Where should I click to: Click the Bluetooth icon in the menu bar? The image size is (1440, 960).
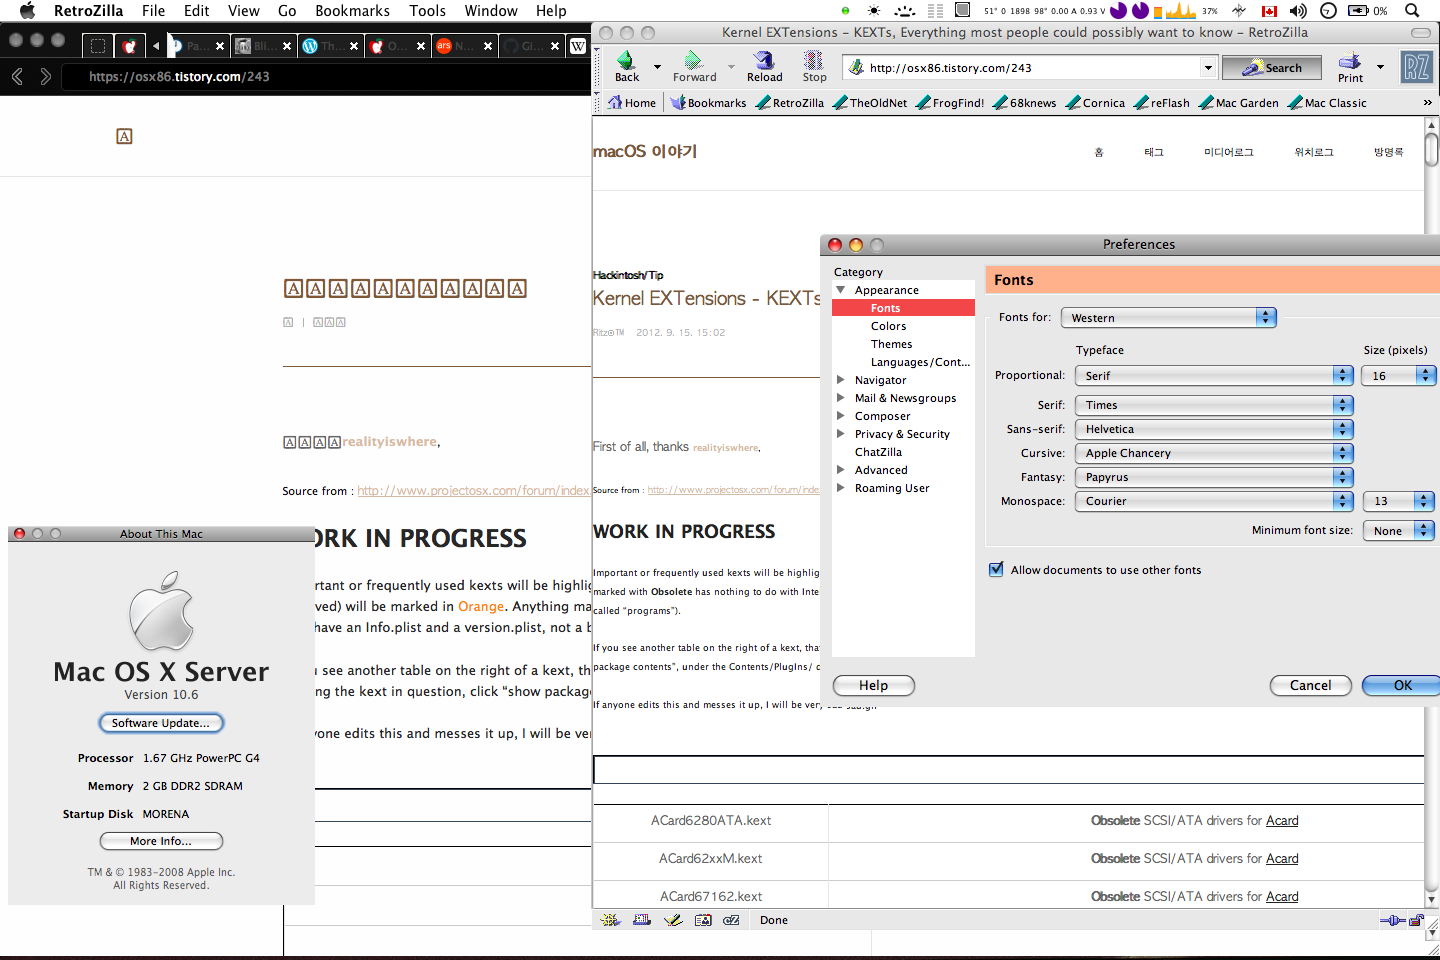tap(1239, 11)
